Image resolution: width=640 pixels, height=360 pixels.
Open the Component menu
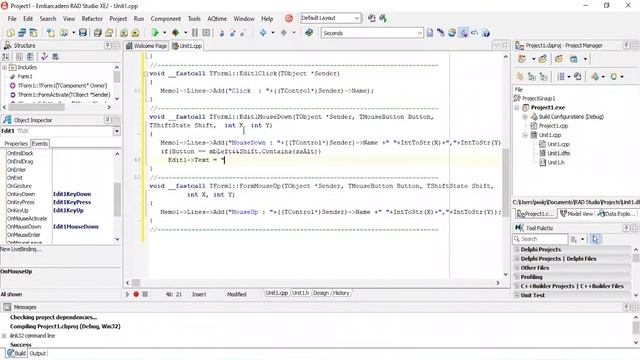coord(166,19)
